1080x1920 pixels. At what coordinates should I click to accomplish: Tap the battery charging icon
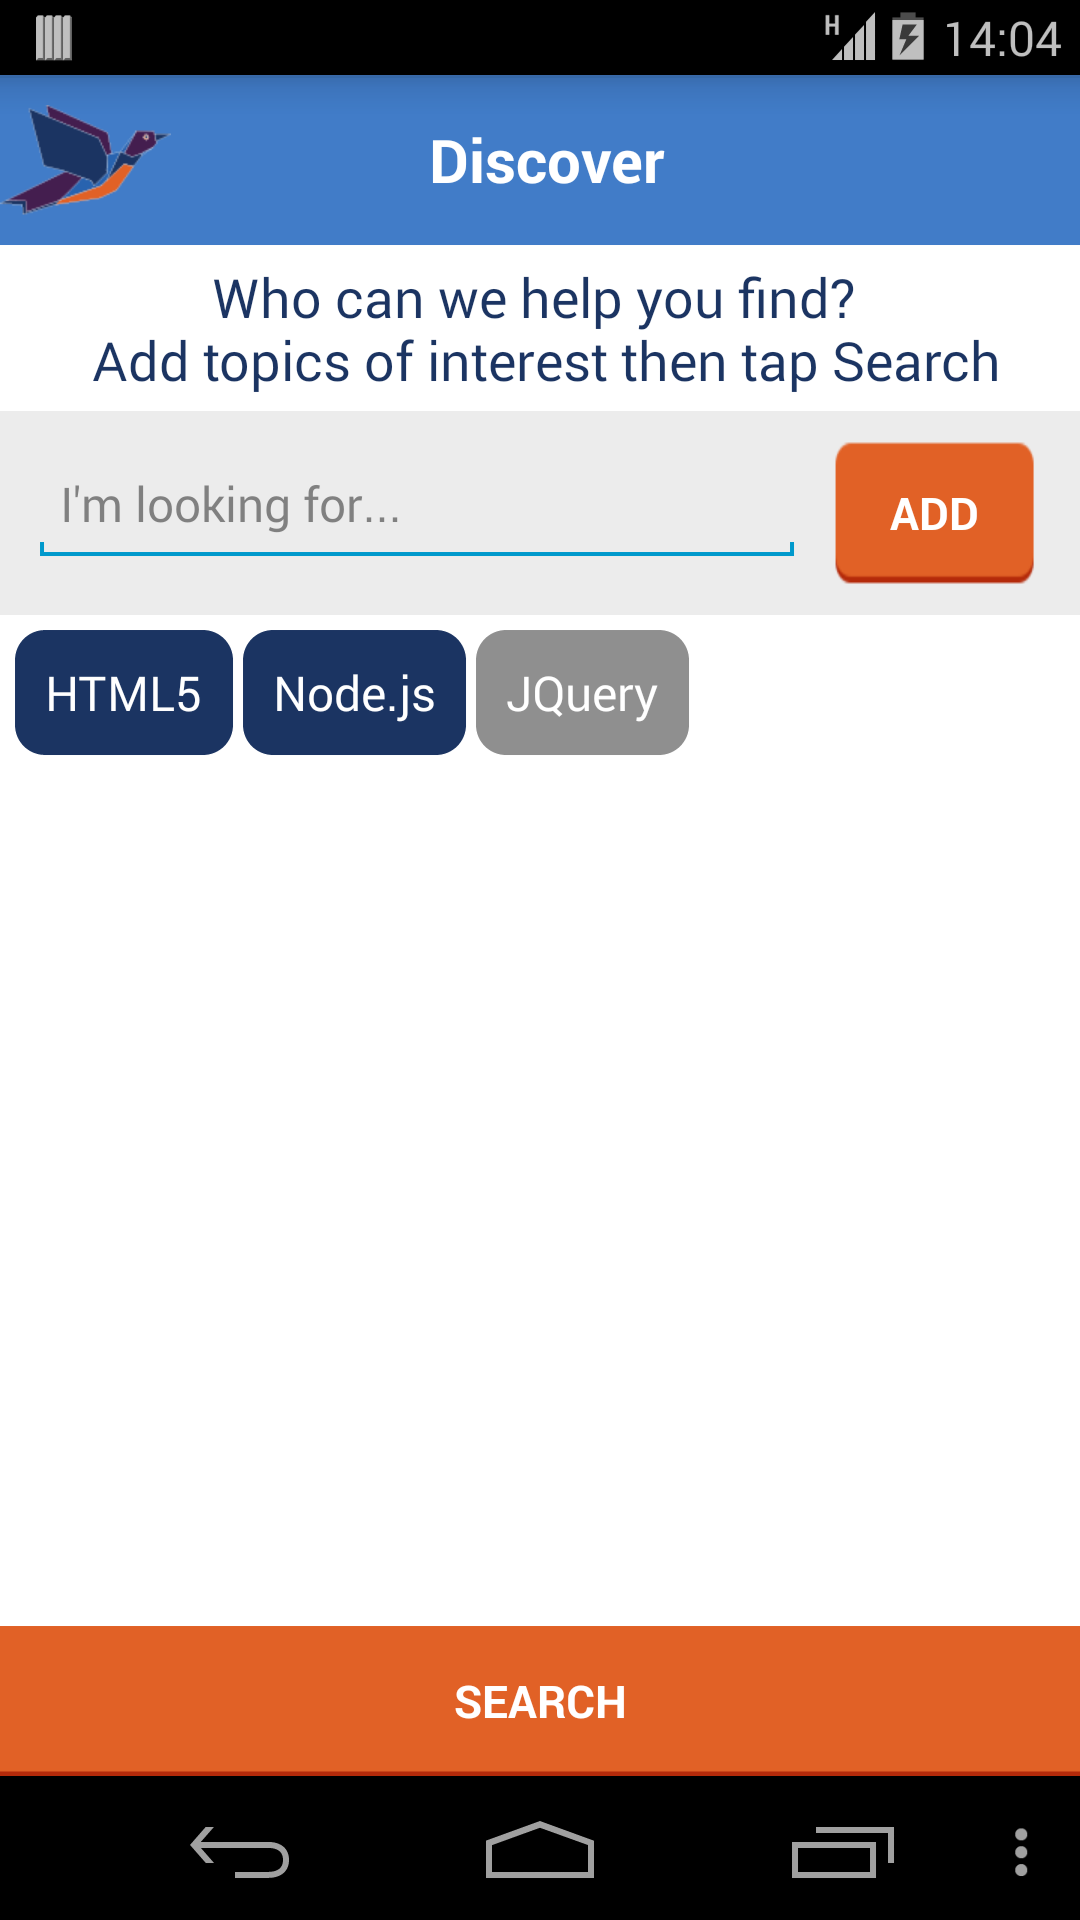click(x=908, y=38)
